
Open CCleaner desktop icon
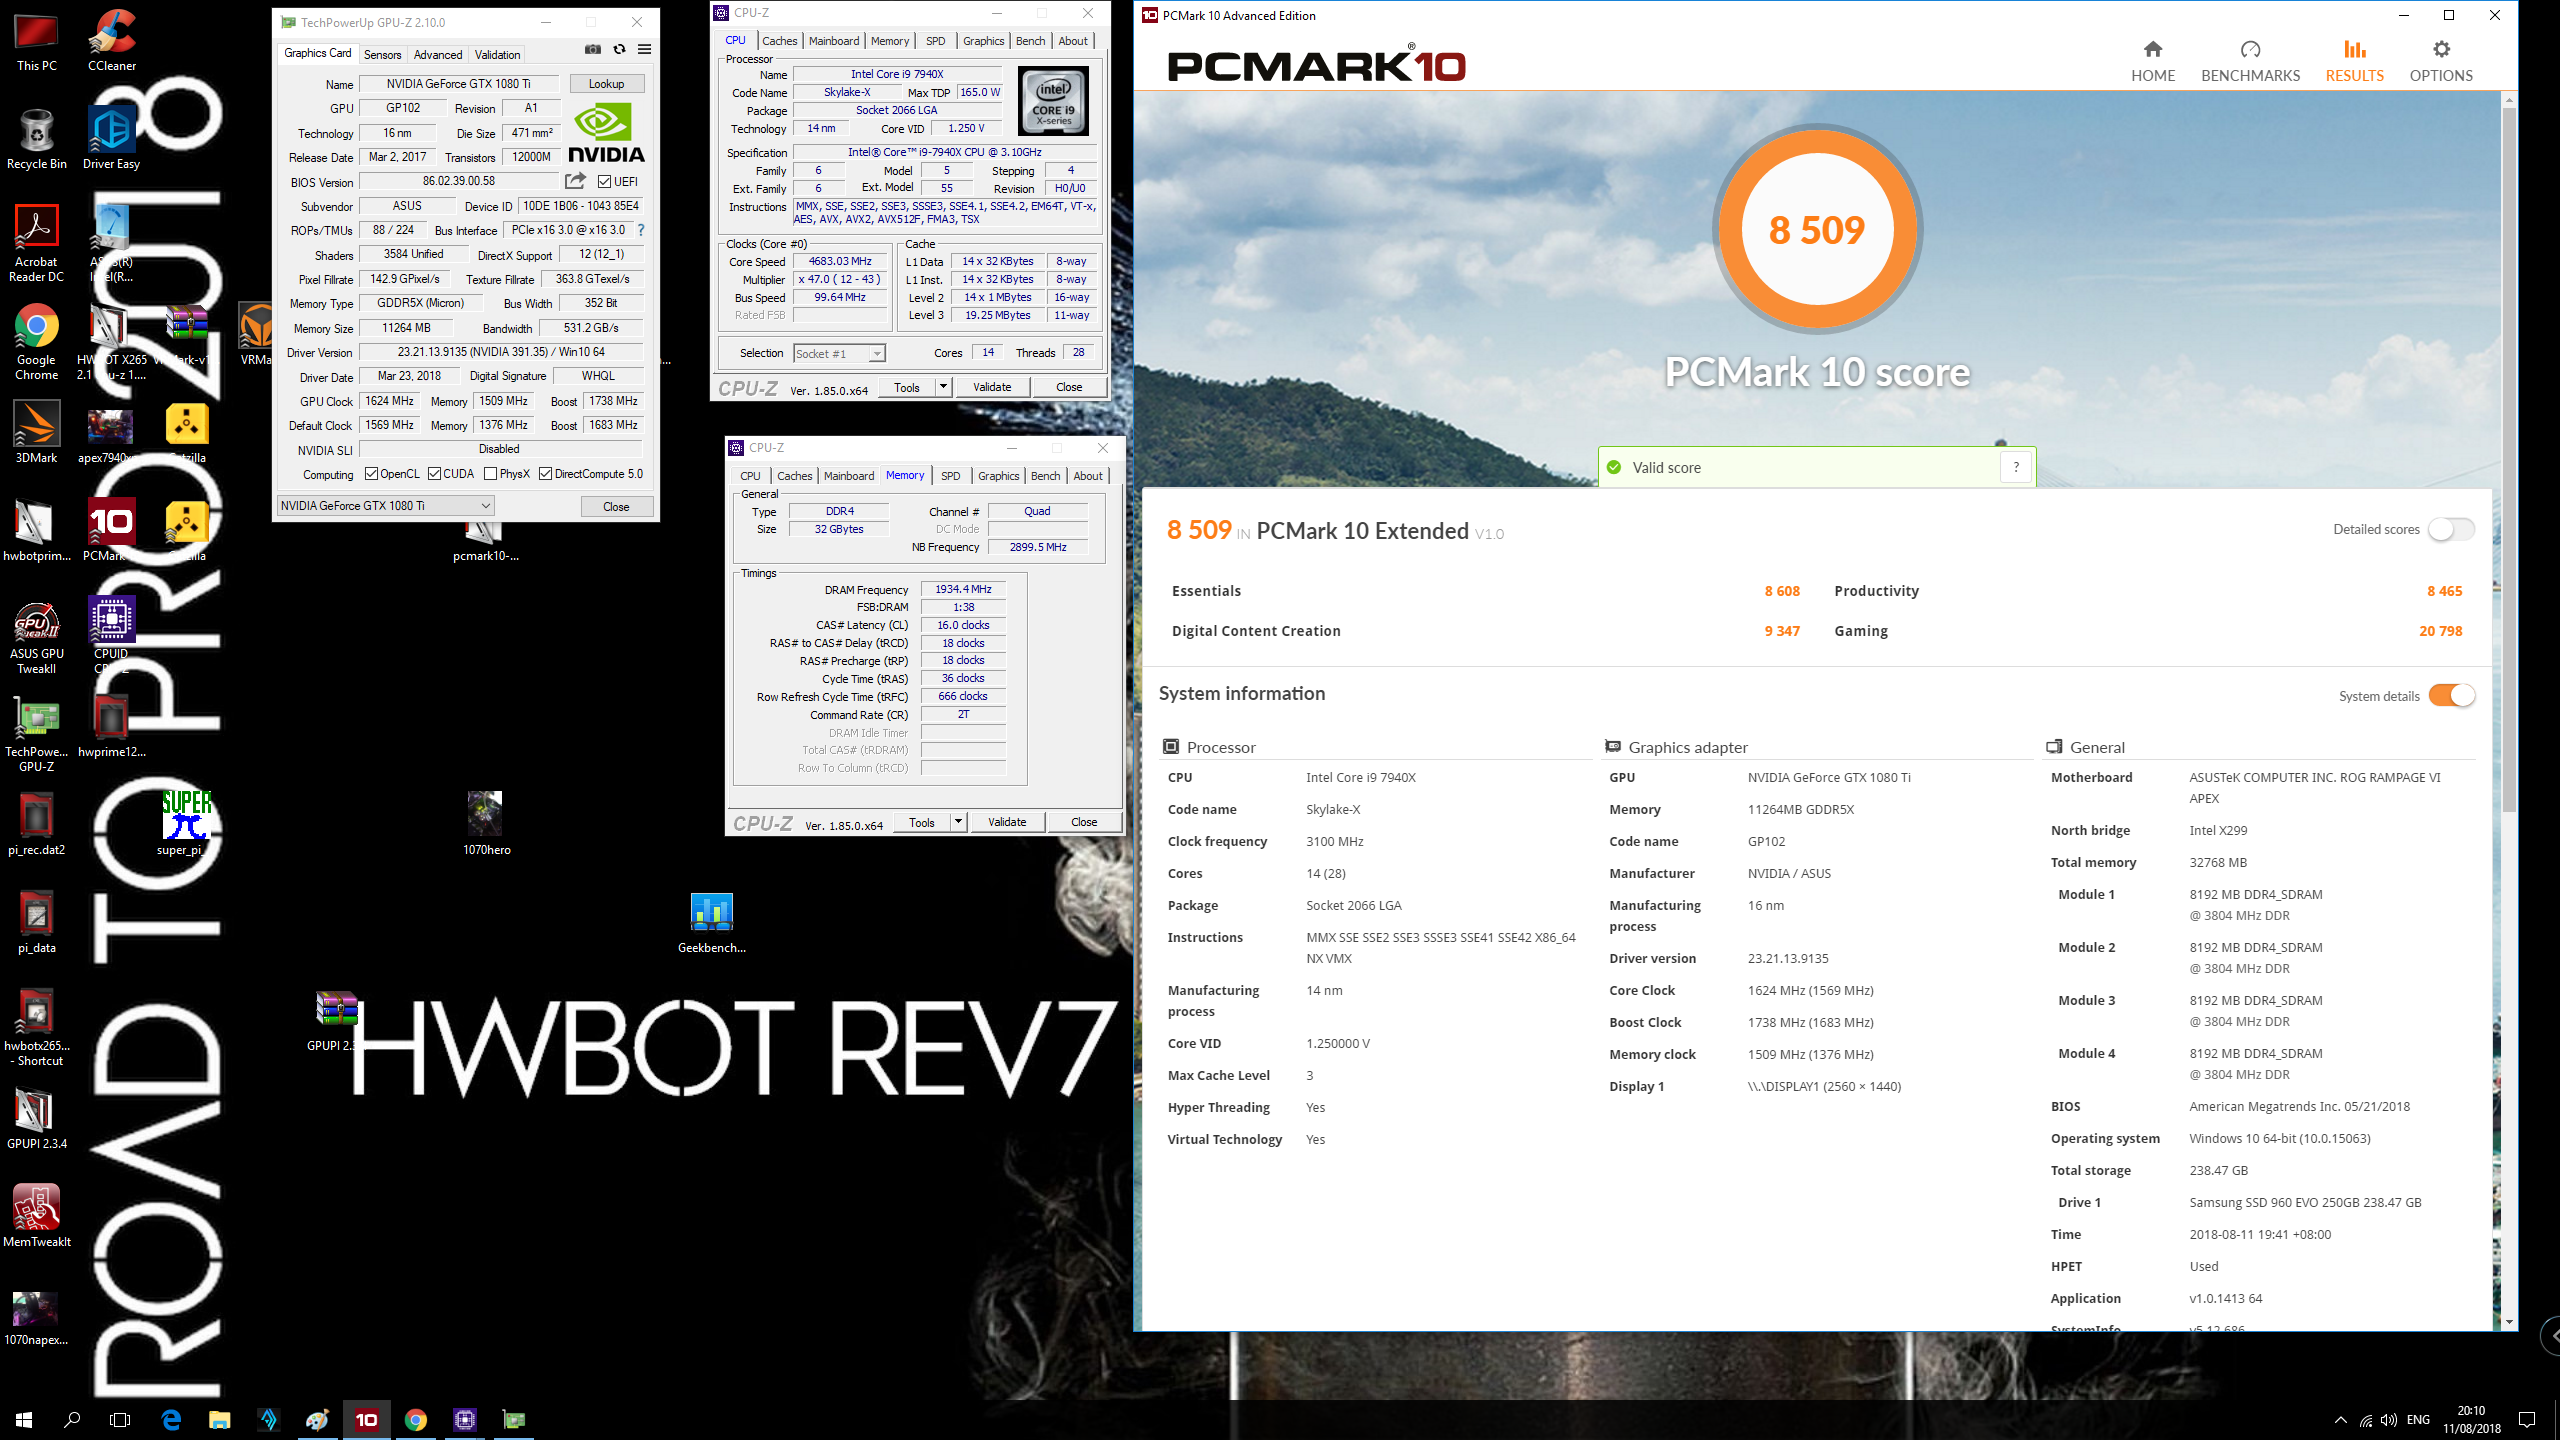(x=112, y=41)
